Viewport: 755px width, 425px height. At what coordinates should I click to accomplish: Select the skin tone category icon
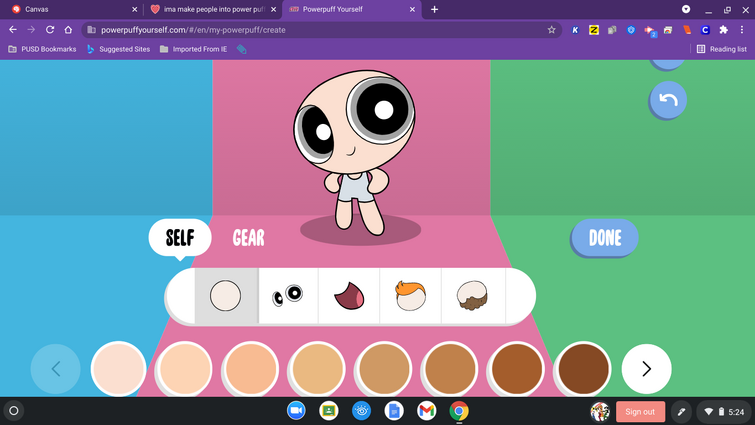226,296
